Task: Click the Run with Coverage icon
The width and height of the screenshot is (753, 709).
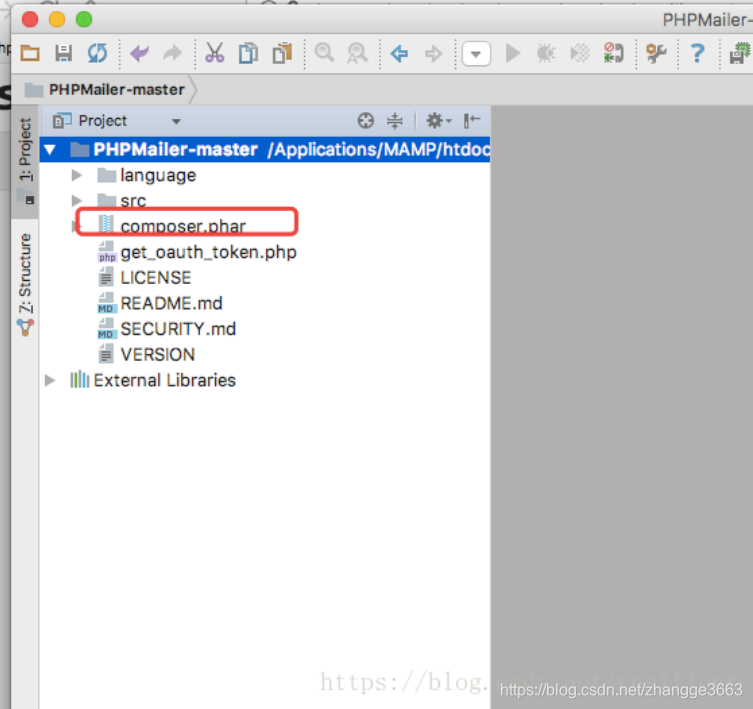Action: [580, 53]
